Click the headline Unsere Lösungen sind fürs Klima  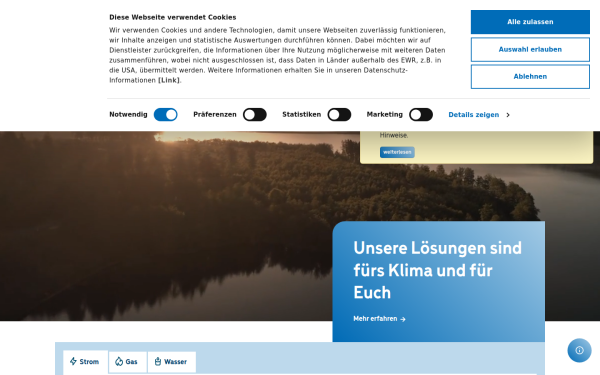(x=437, y=270)
